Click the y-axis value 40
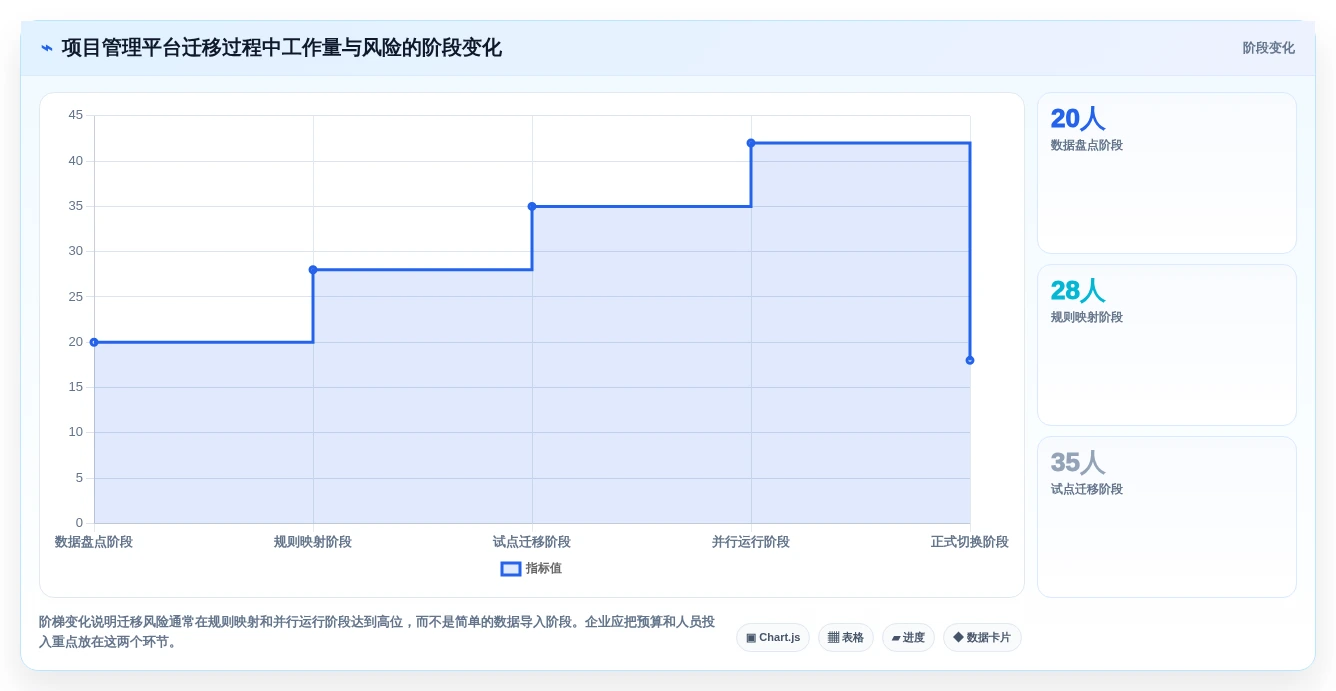 [76, 160]
